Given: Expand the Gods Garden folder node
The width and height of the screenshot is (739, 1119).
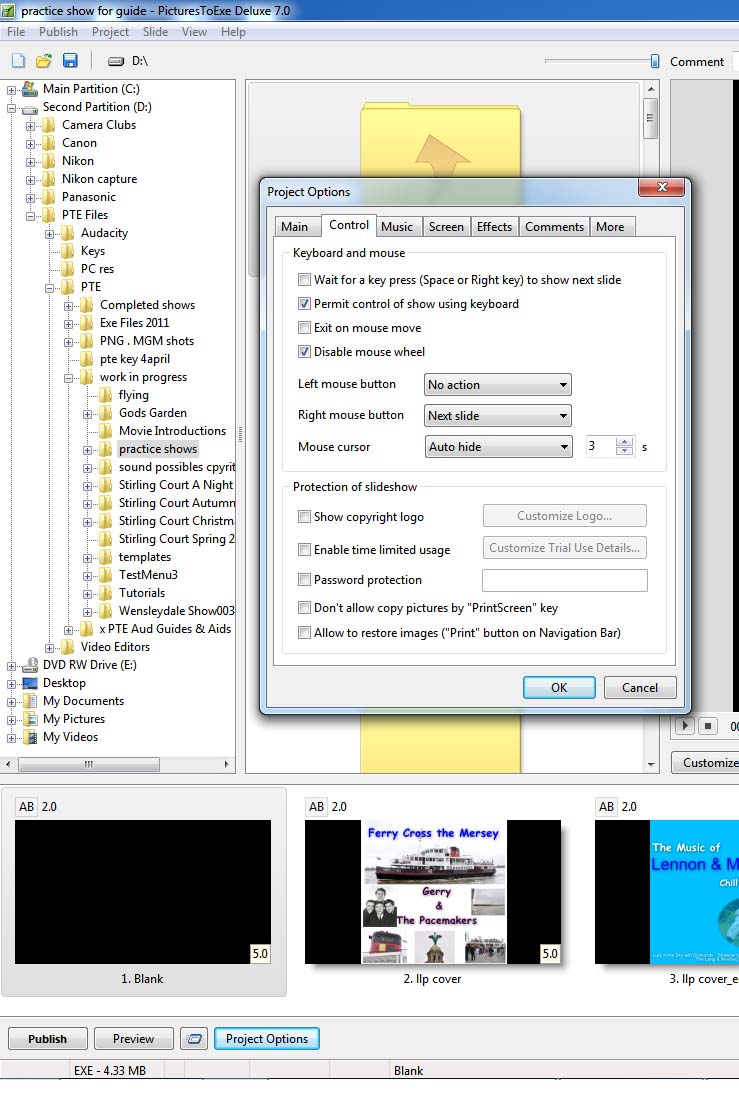Looking at the screenshot, I should pos(87,414).
